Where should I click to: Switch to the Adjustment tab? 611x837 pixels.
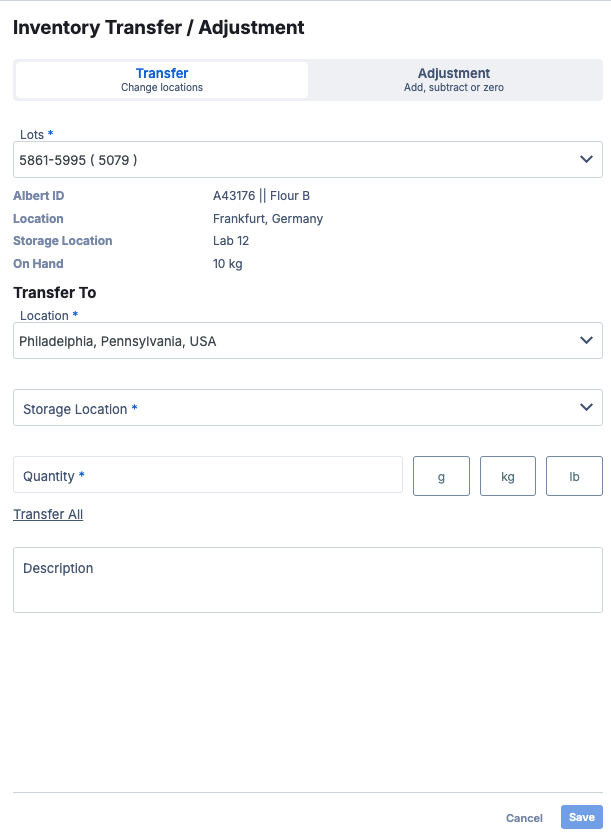click(x=454, y=80)
